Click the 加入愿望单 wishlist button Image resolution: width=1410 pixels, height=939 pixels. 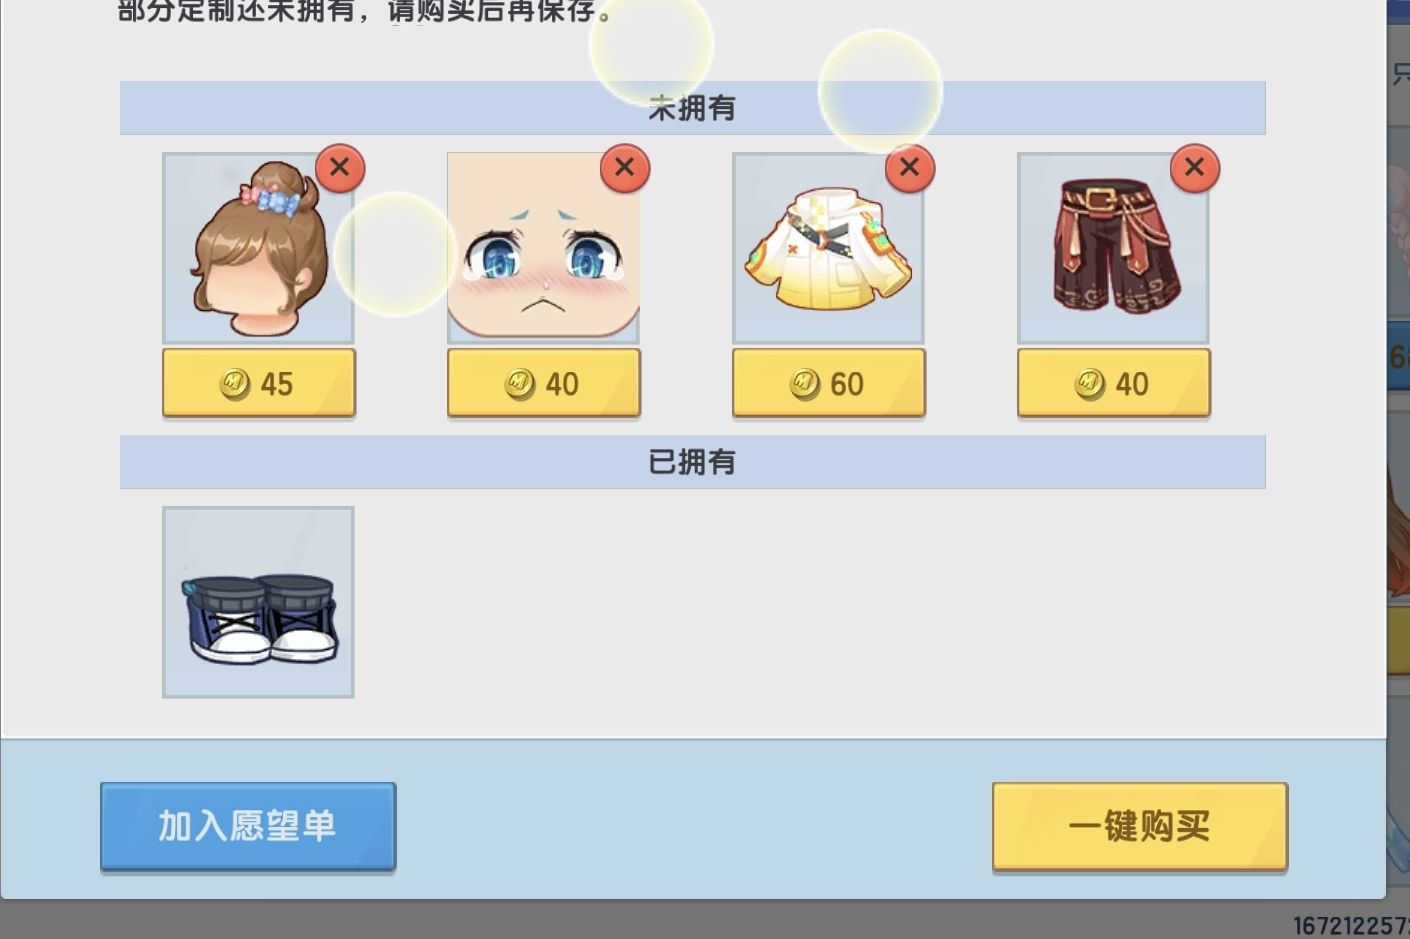[x=248, y=827]
